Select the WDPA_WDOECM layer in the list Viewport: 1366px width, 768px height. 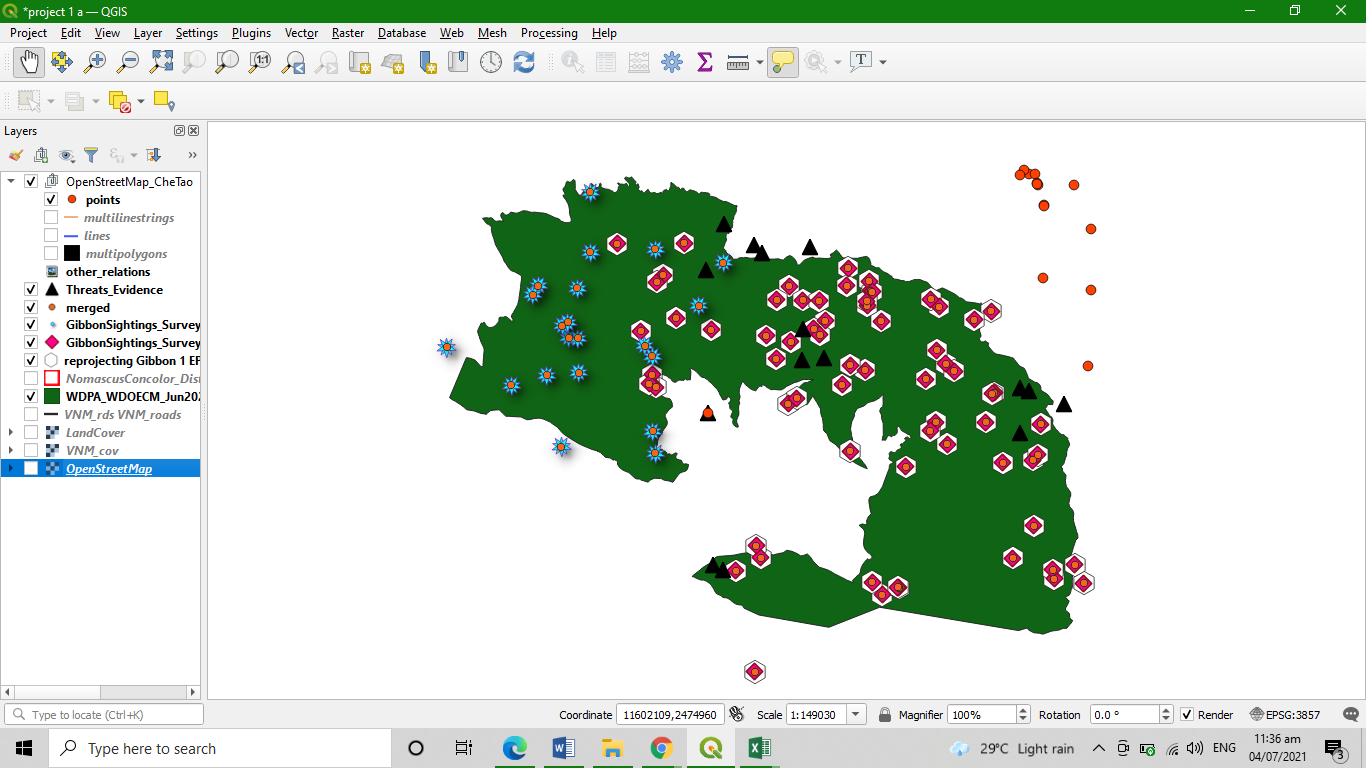(x=134, y=397)
